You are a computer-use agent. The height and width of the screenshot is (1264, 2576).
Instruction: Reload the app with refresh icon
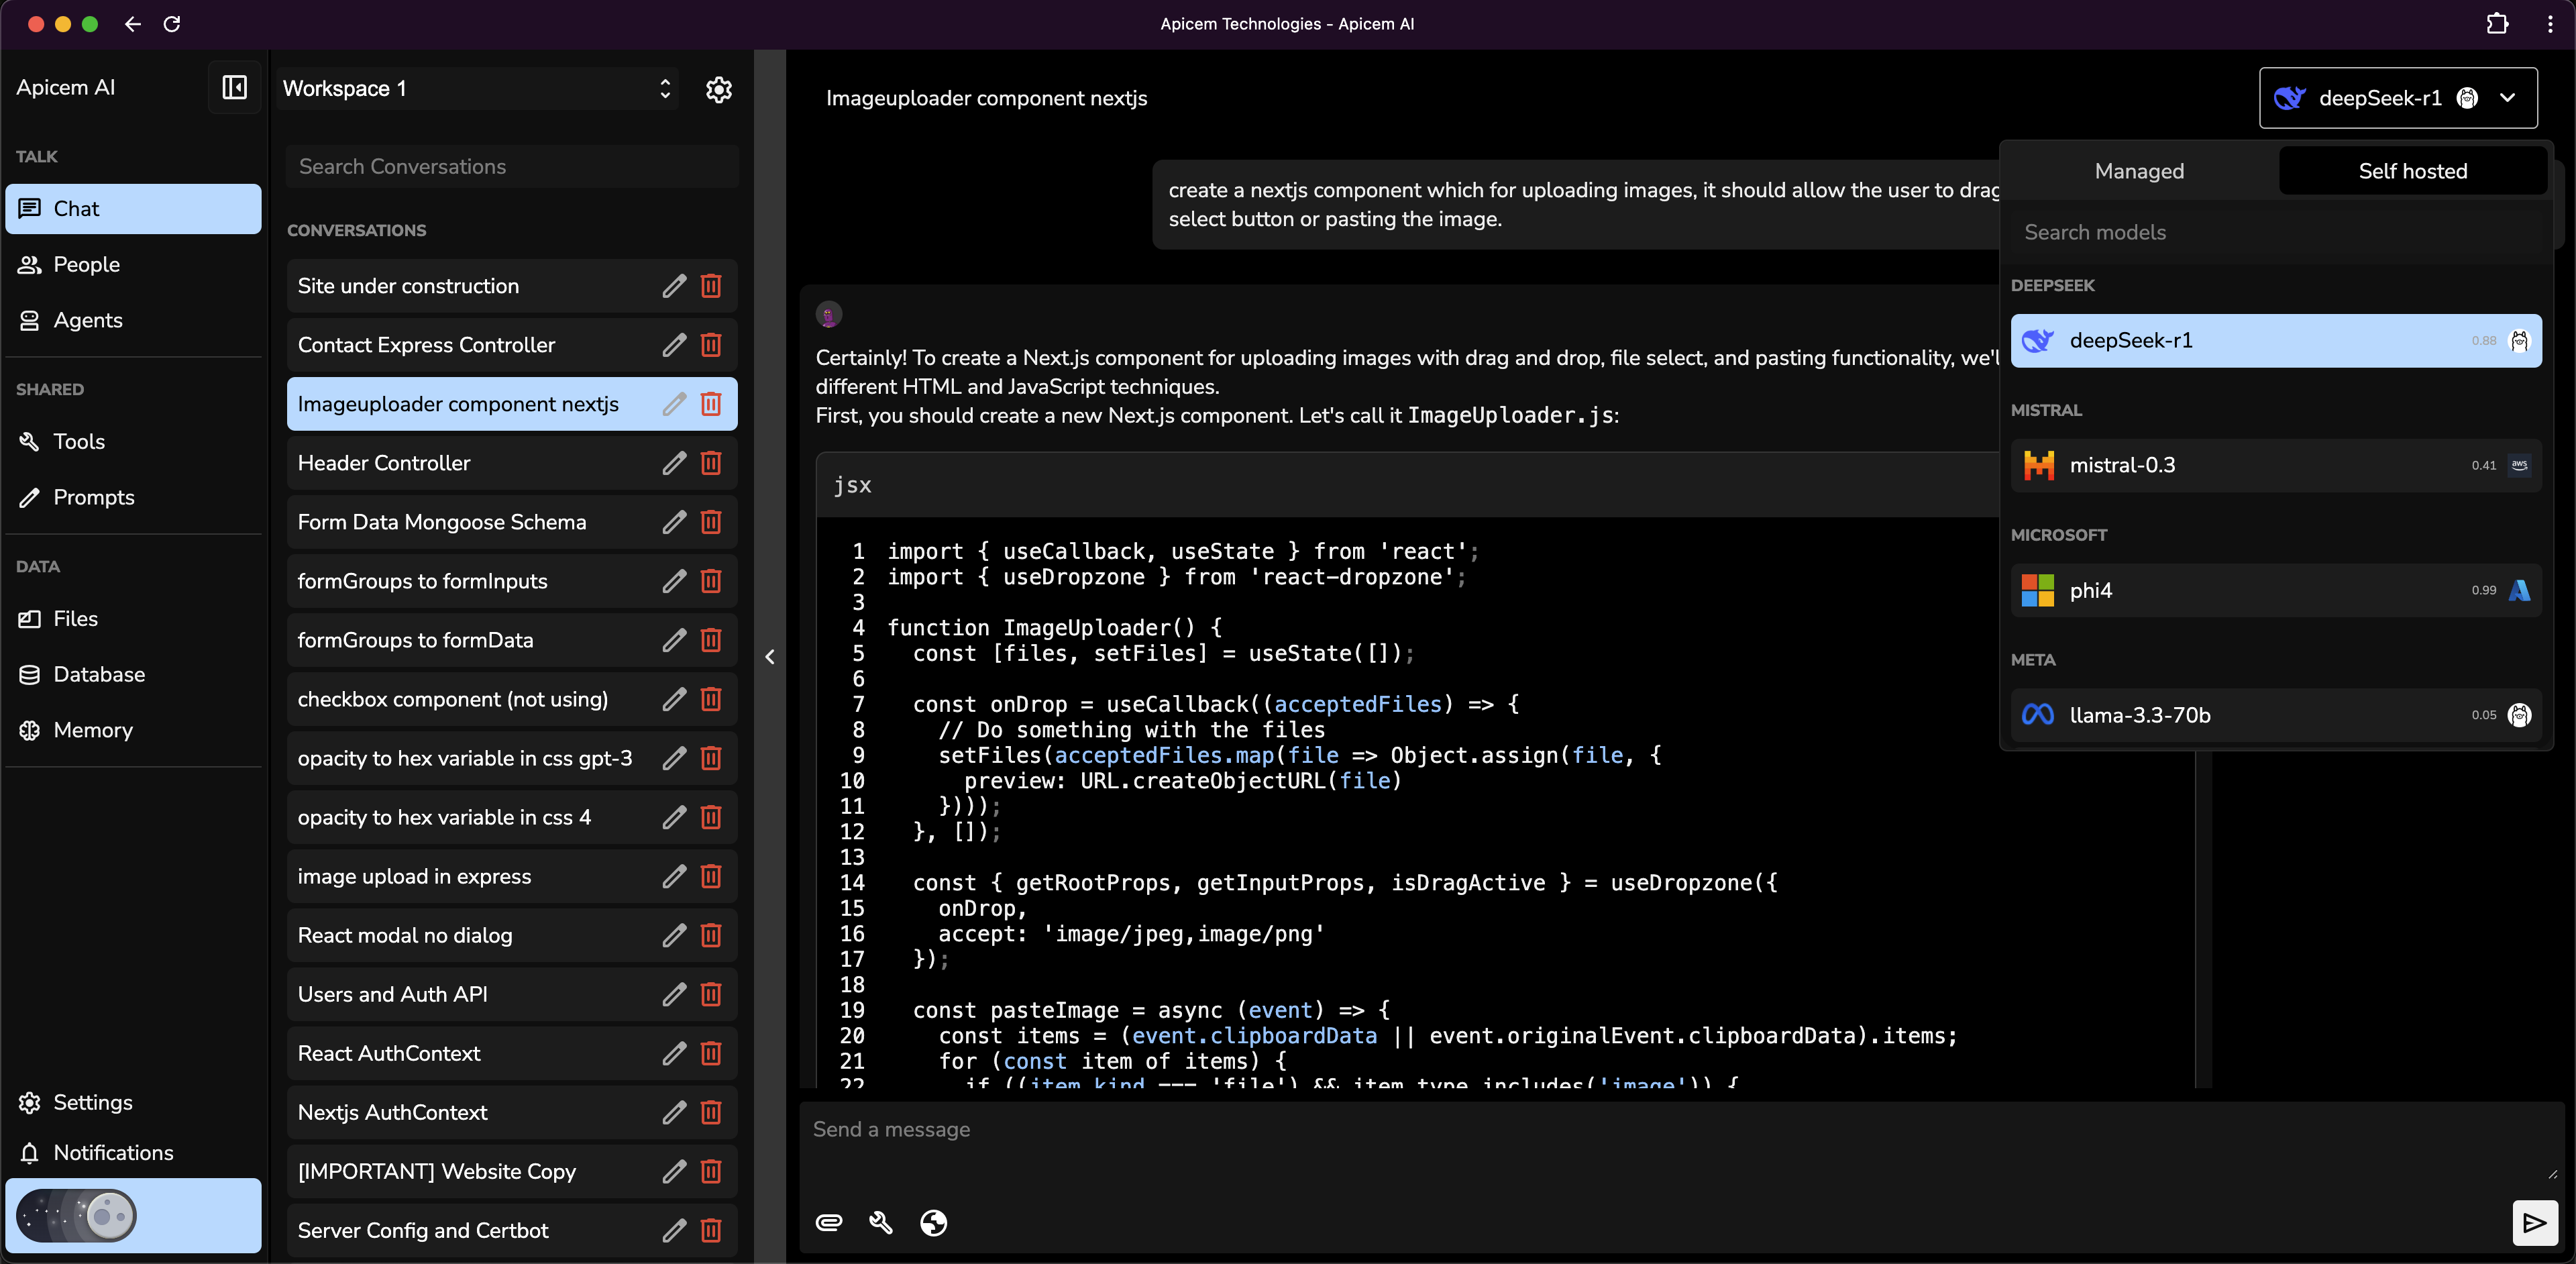(x=171, y=23)
